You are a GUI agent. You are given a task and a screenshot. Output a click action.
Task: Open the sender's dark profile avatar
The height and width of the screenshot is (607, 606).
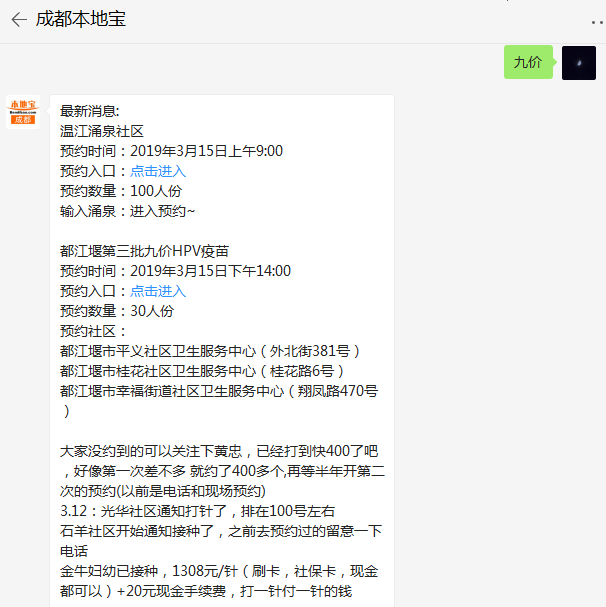(579, 63)
